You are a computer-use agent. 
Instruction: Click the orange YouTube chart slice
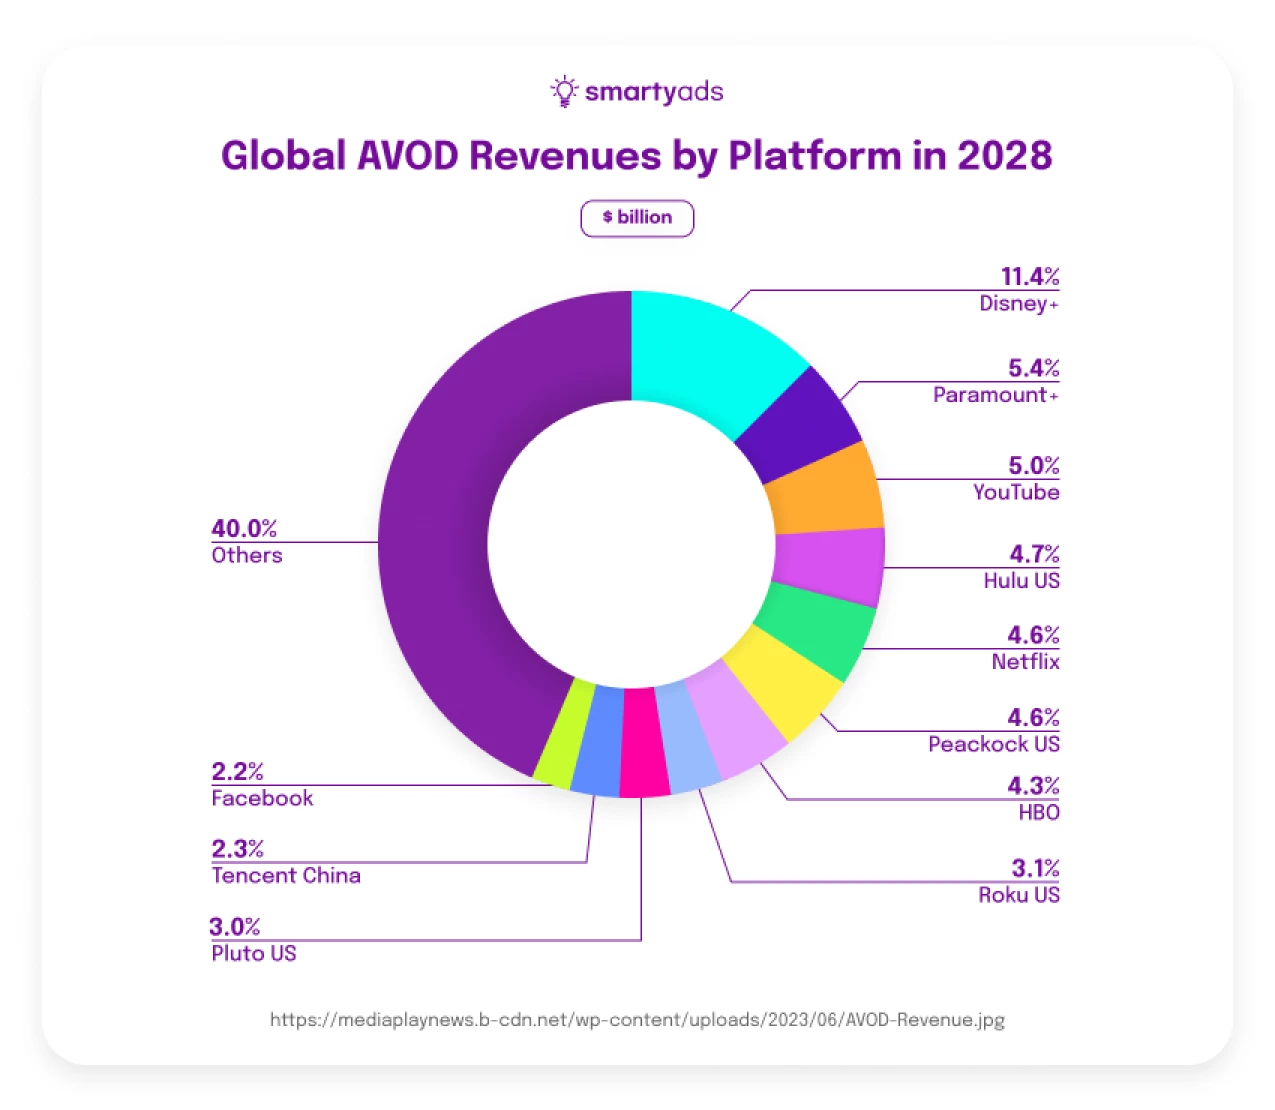click(826, 490)
